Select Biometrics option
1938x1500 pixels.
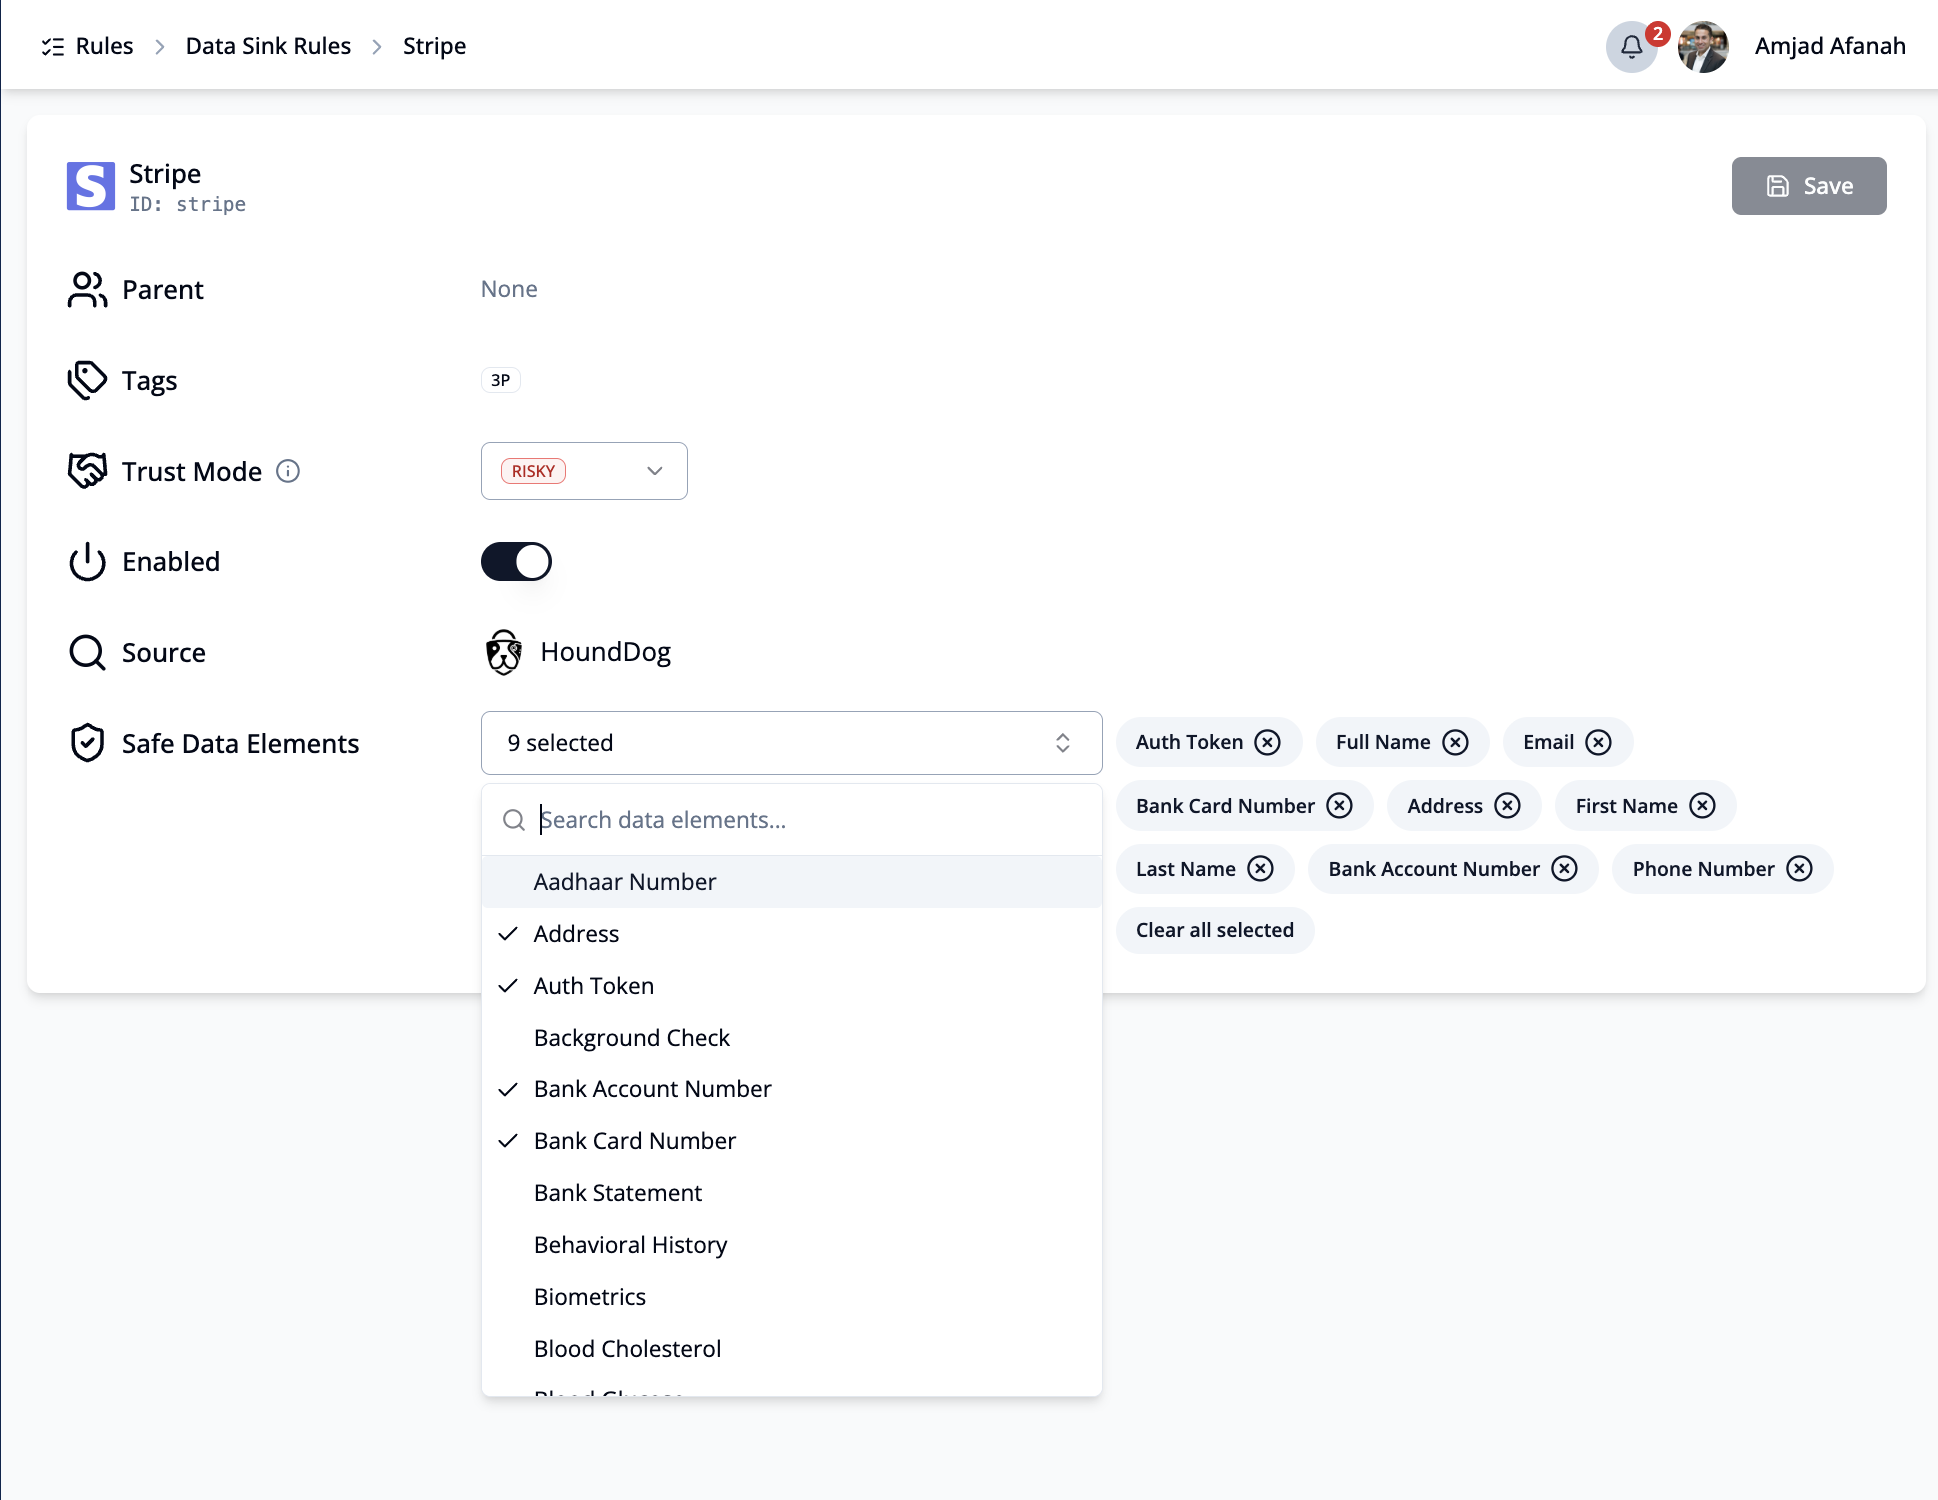792,1297
